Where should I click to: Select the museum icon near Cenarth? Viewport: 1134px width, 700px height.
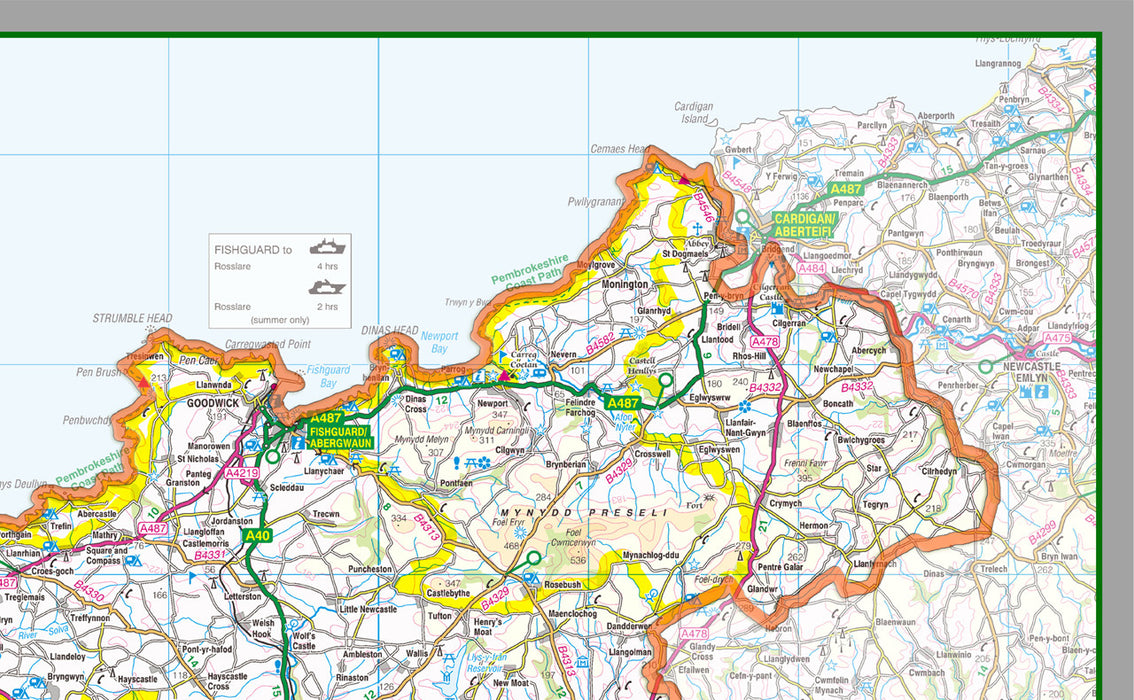tap(942, 345)
